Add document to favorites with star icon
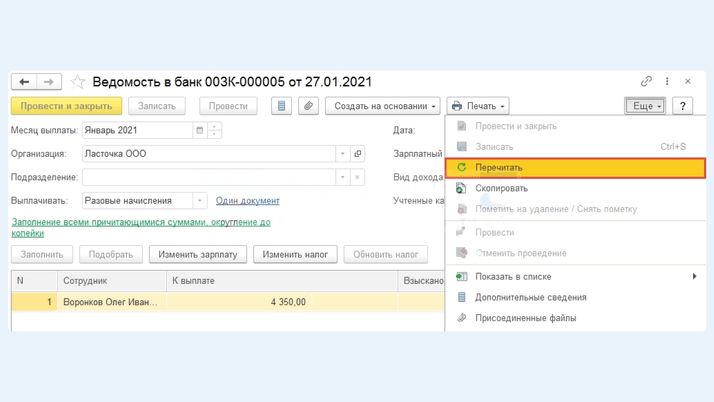This screenshot has width=714, height=402. 77,82
